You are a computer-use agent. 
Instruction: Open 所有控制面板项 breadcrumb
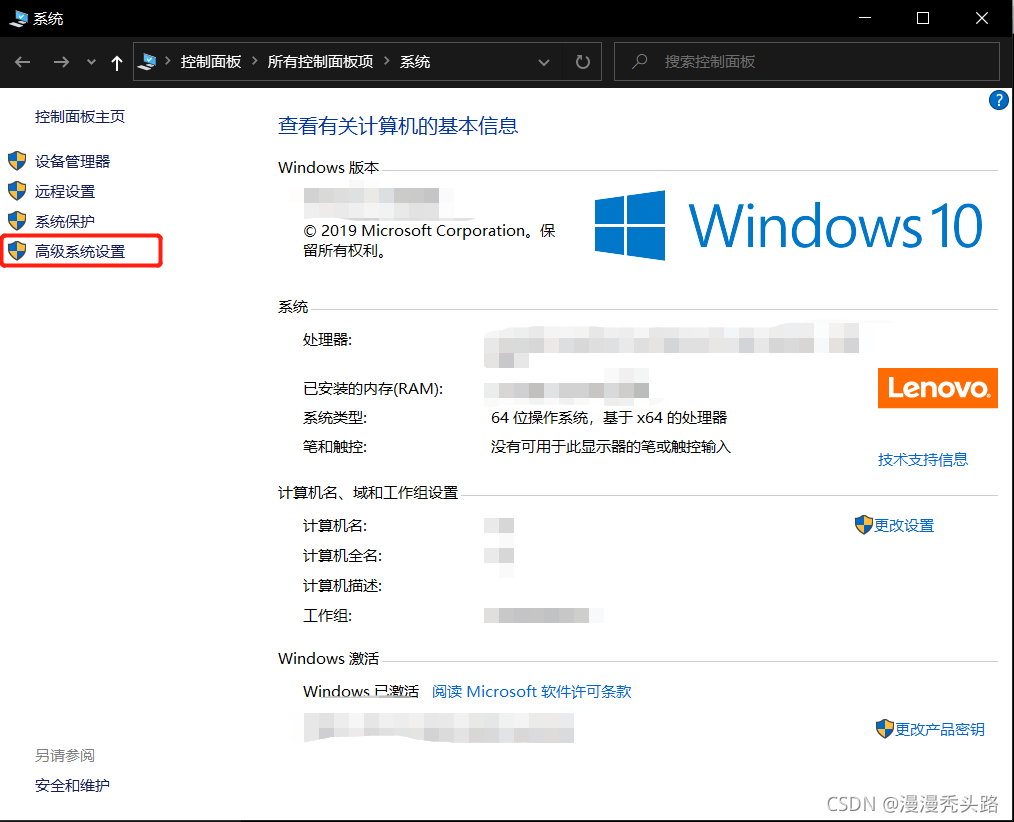320,61
